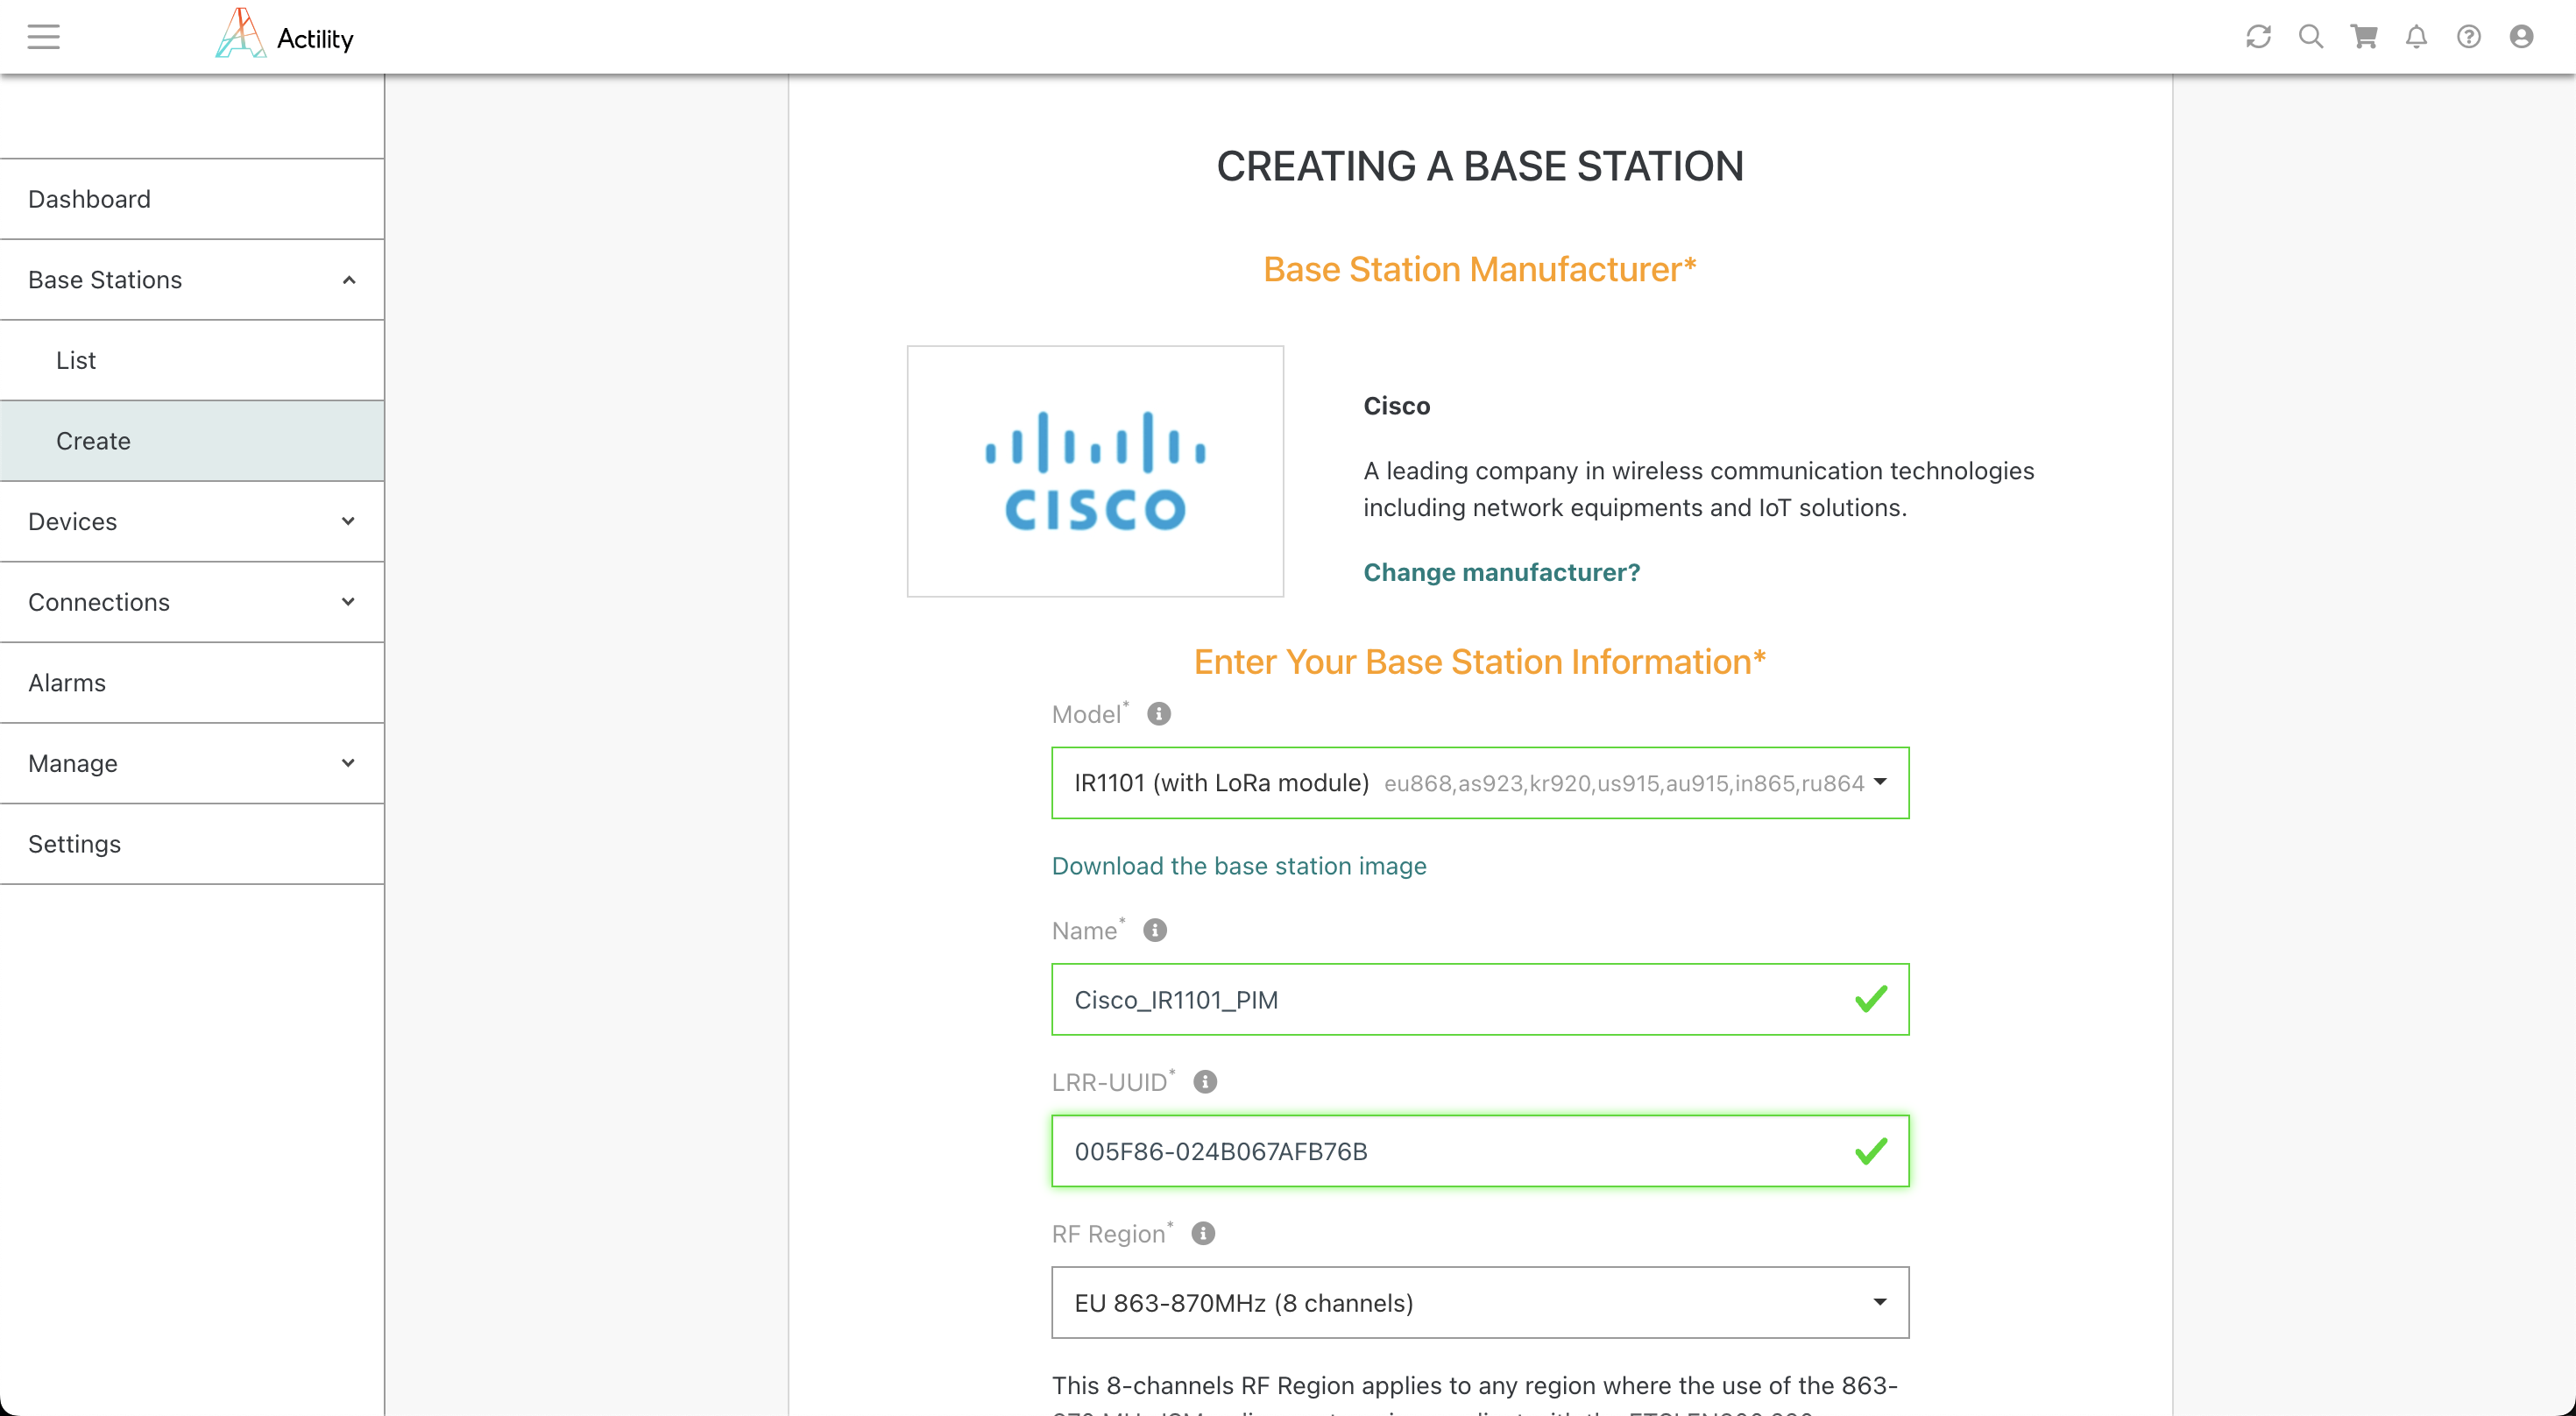Screen dimensions: 2576x1416
Task: Open the user account icon
Action: click(2521, 37)
